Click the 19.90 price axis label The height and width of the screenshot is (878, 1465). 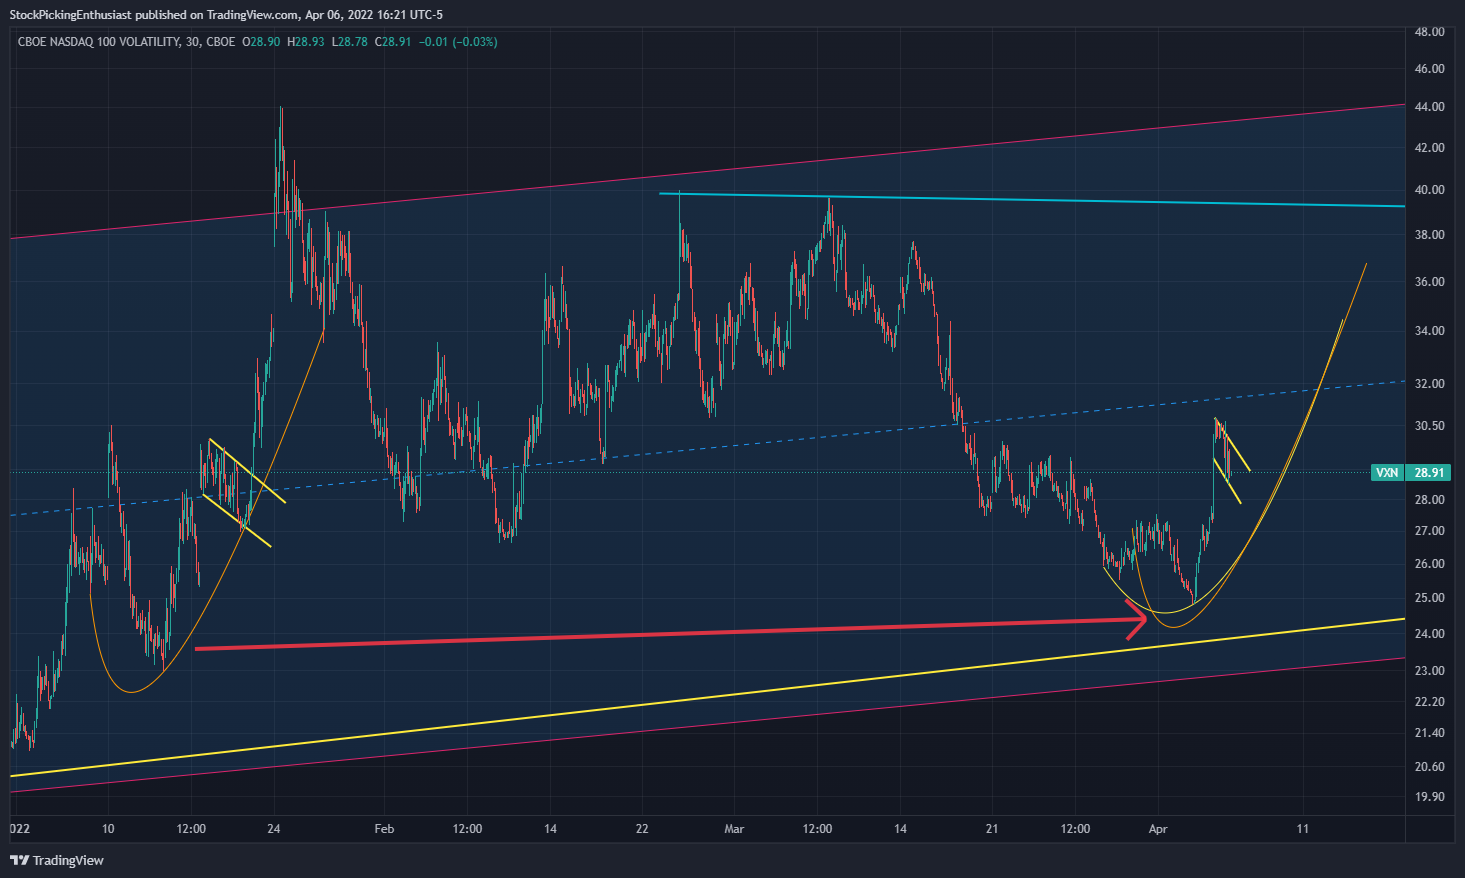(1430, 797)
